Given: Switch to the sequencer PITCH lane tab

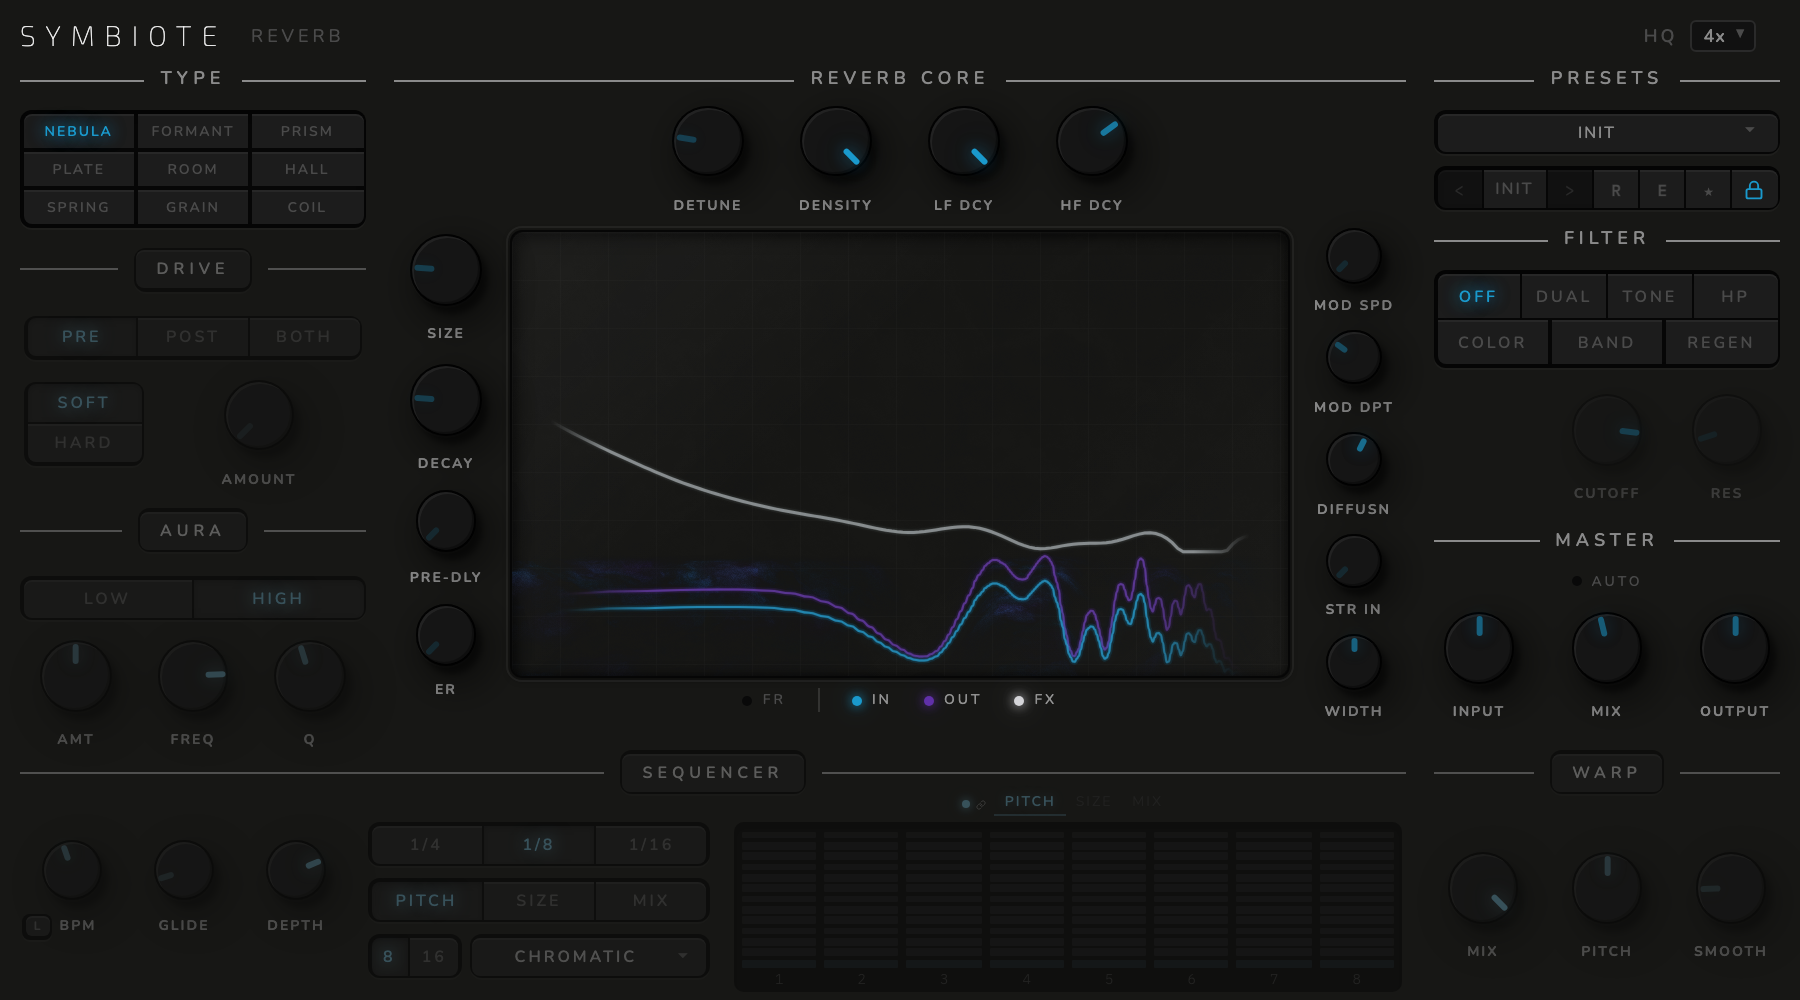Looking at the screenshot, I should pos(1029,802).
